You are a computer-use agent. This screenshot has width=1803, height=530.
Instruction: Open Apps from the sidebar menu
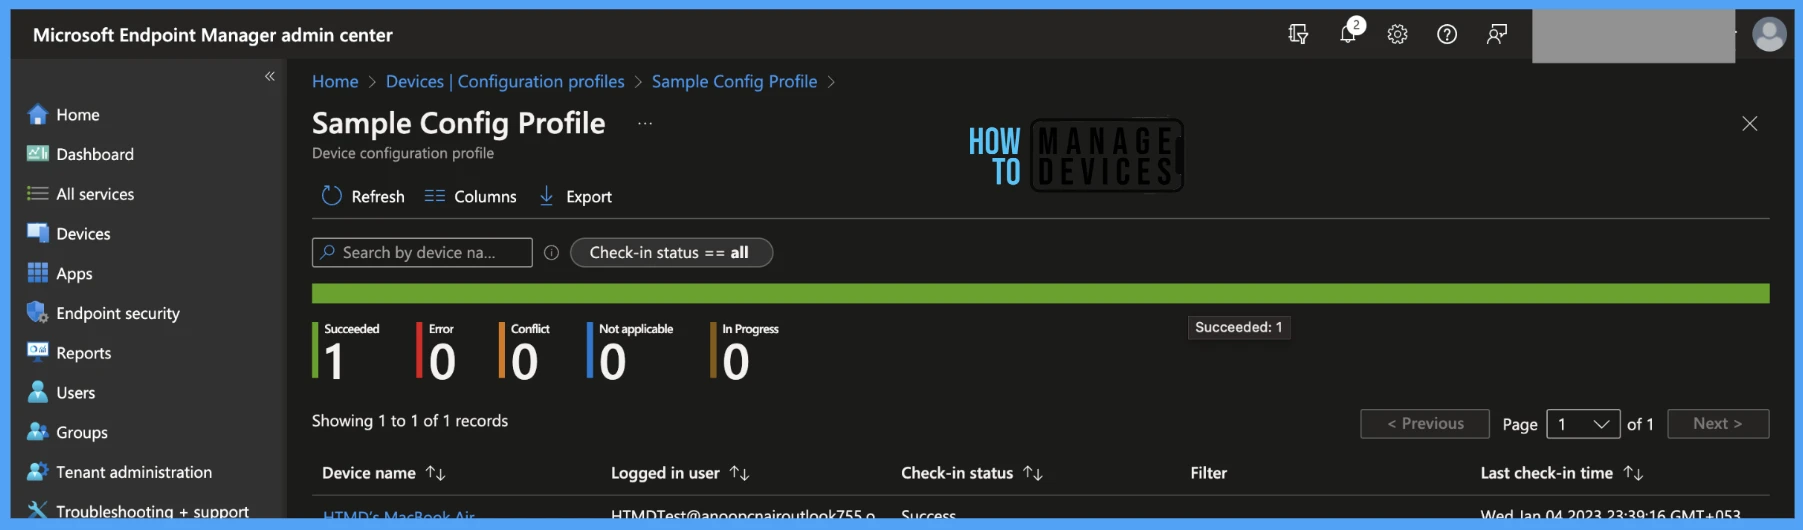coord(74,273)
